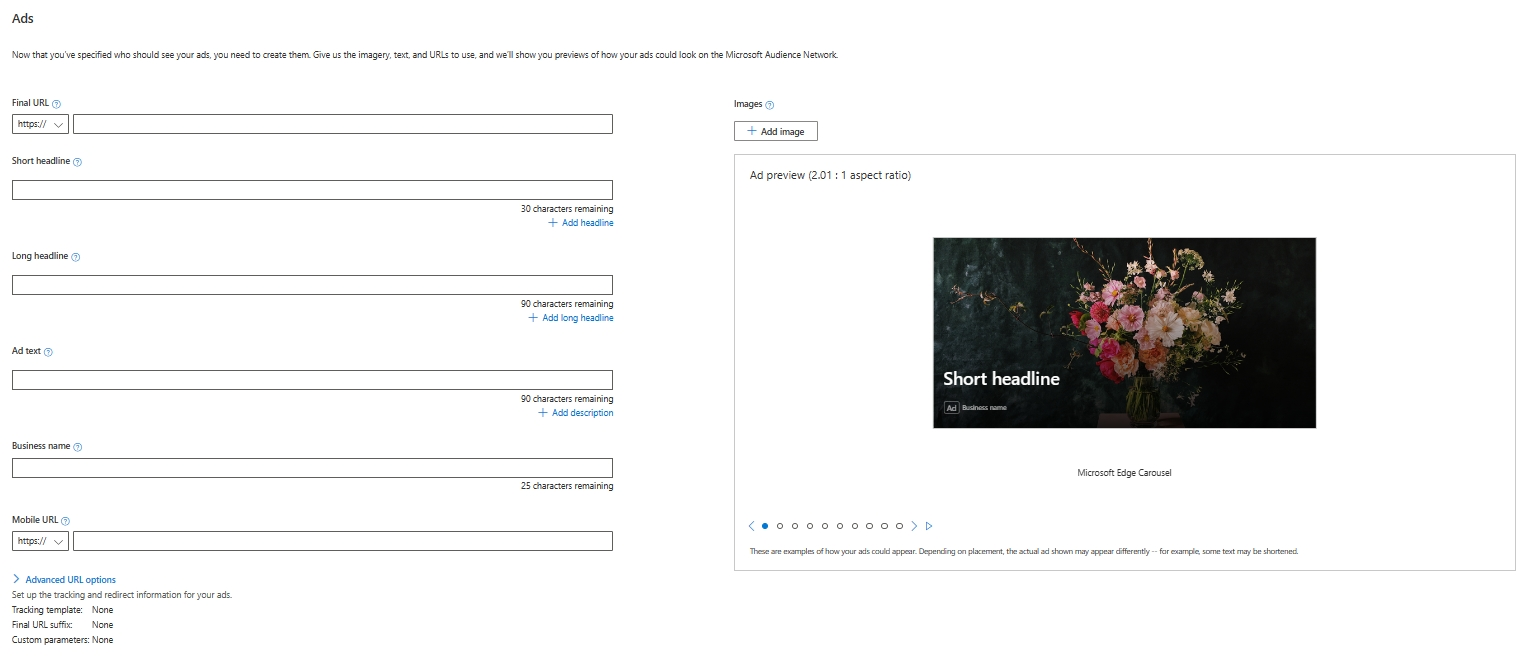Focus the Final URL text field
The height and width of the screenshot is (657, 1525).
point(343,124)
